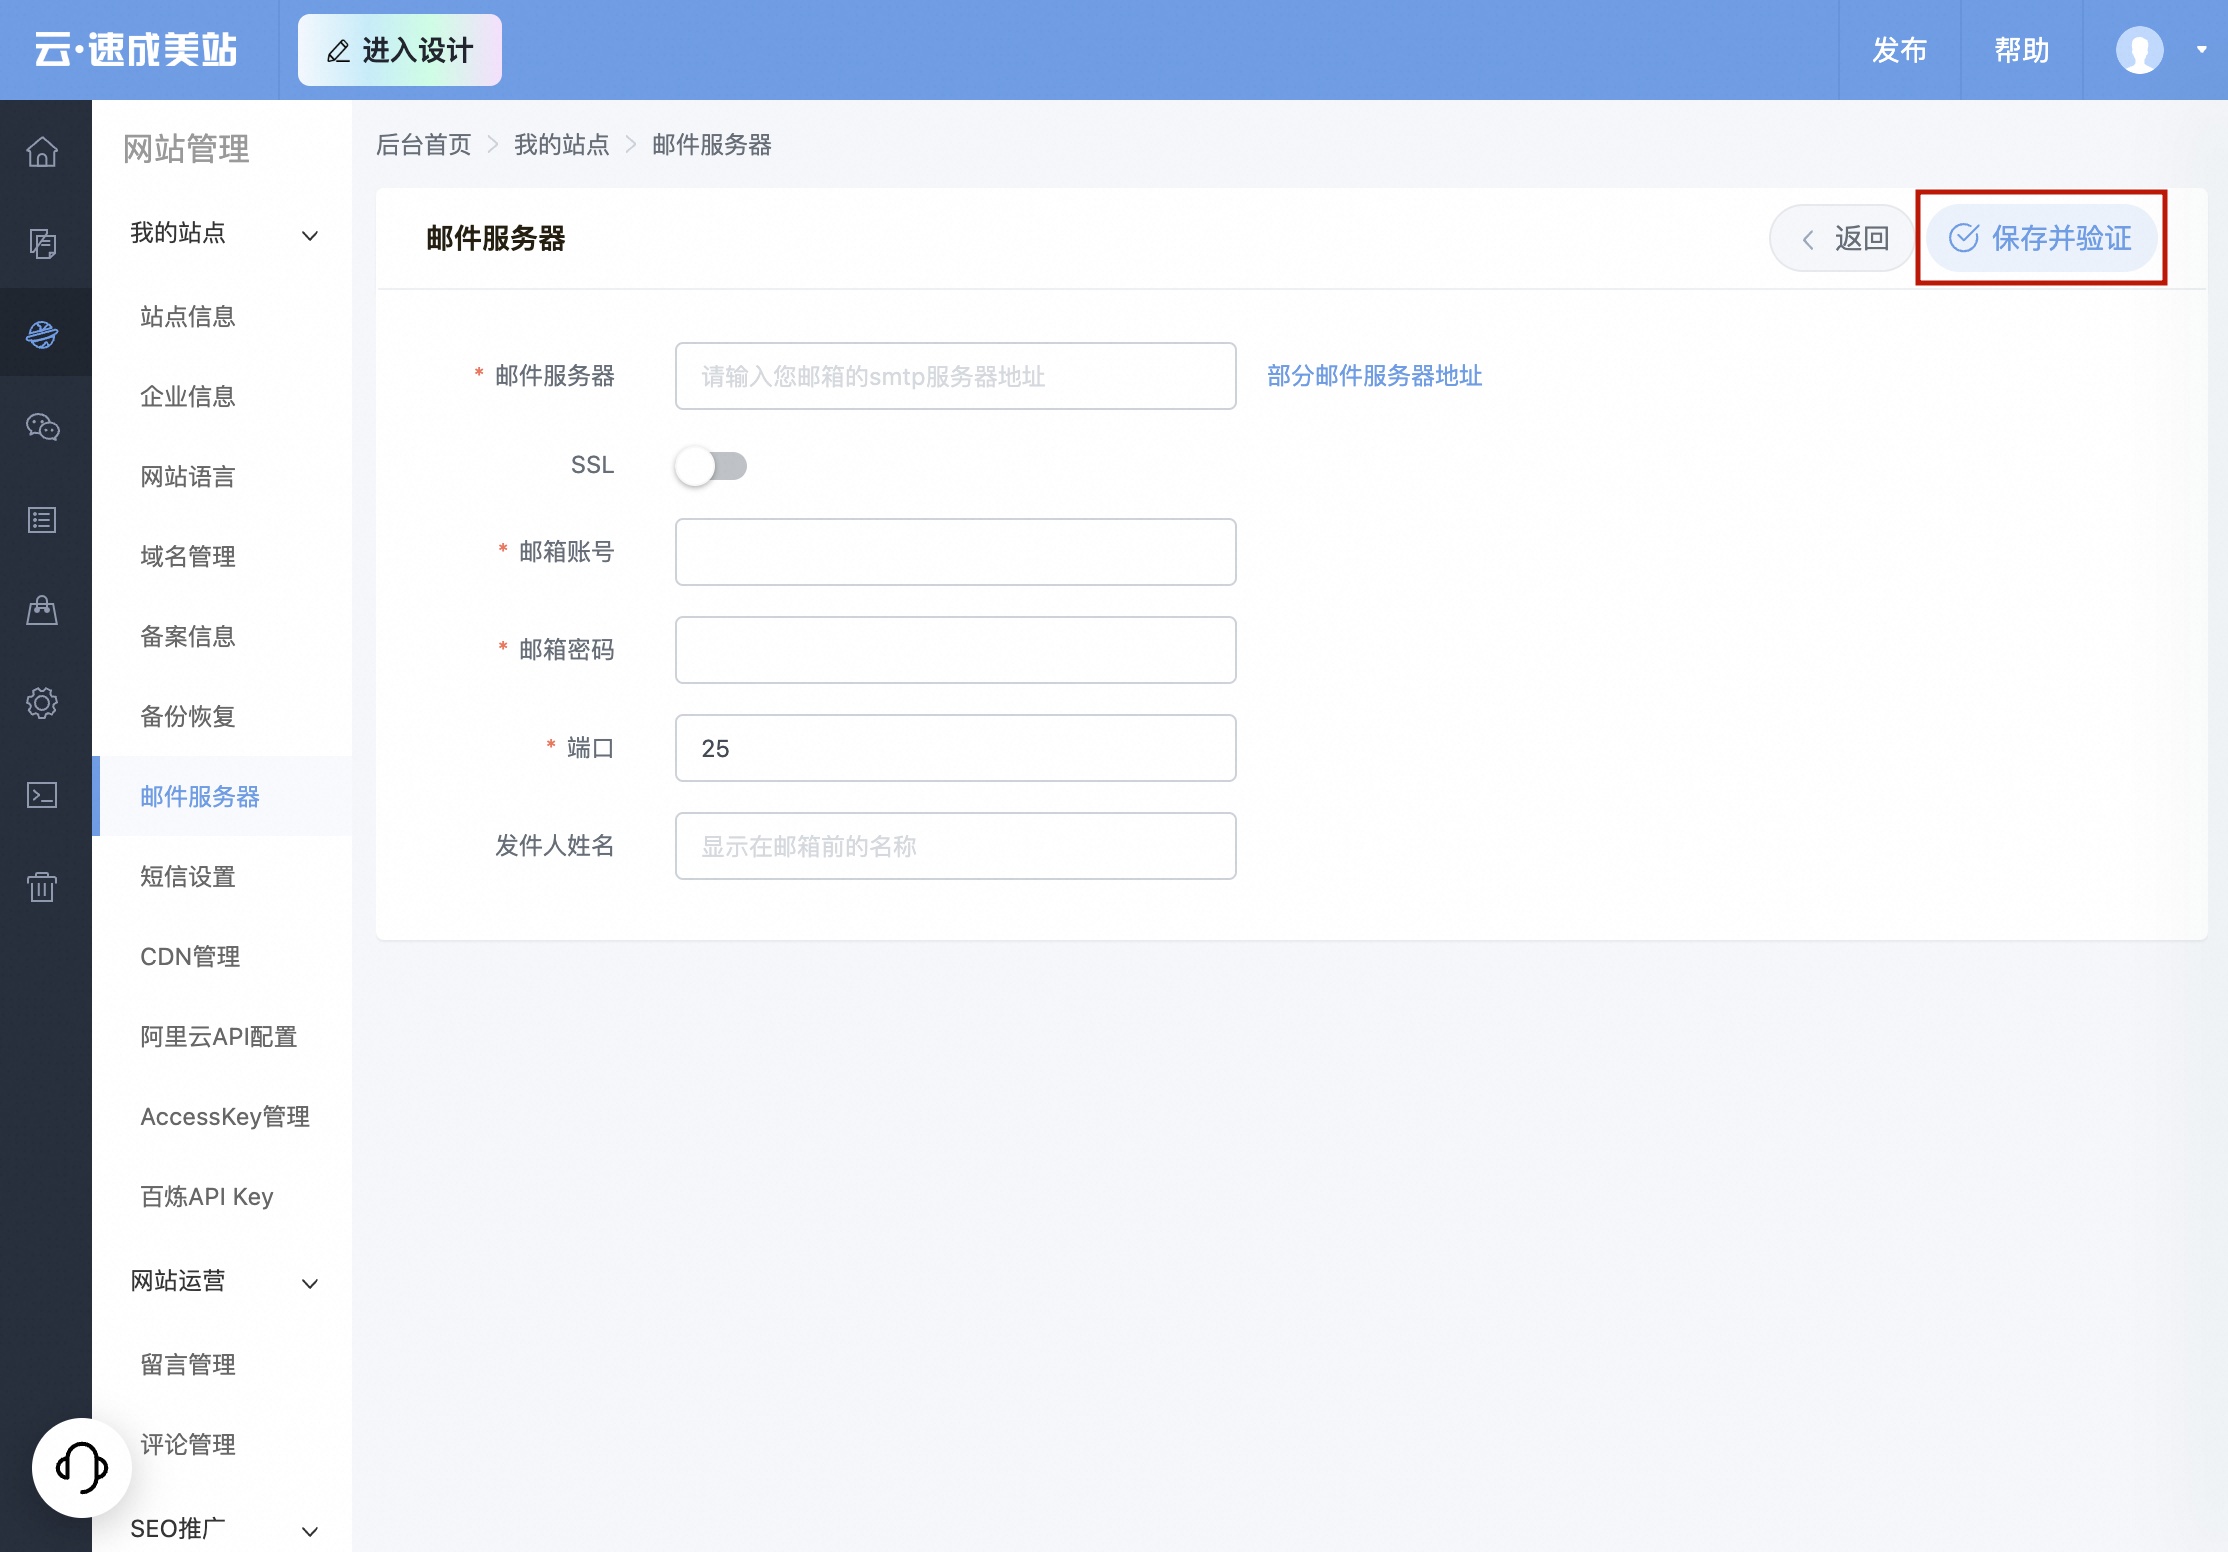
Task: Open 备案信息 in side menu
Action: [x=188, y=637]
